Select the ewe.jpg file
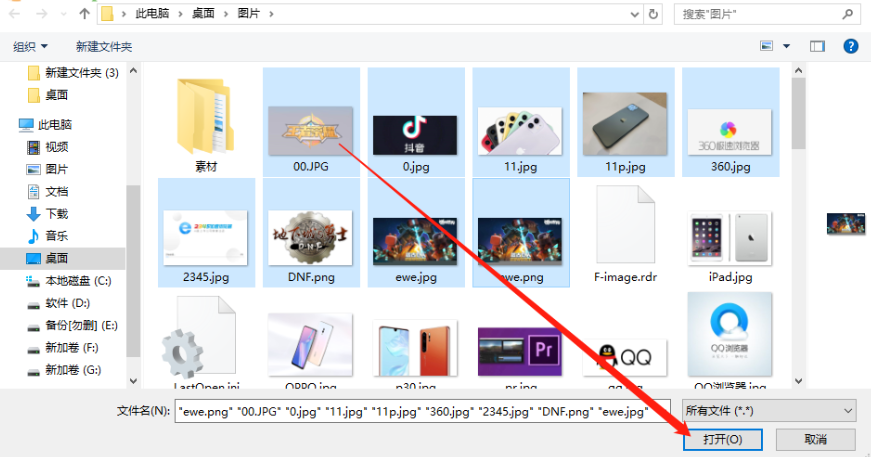Image resolution: width=871 pixels, height=457 pixels. pyautogui.click(x=416, y=233)
